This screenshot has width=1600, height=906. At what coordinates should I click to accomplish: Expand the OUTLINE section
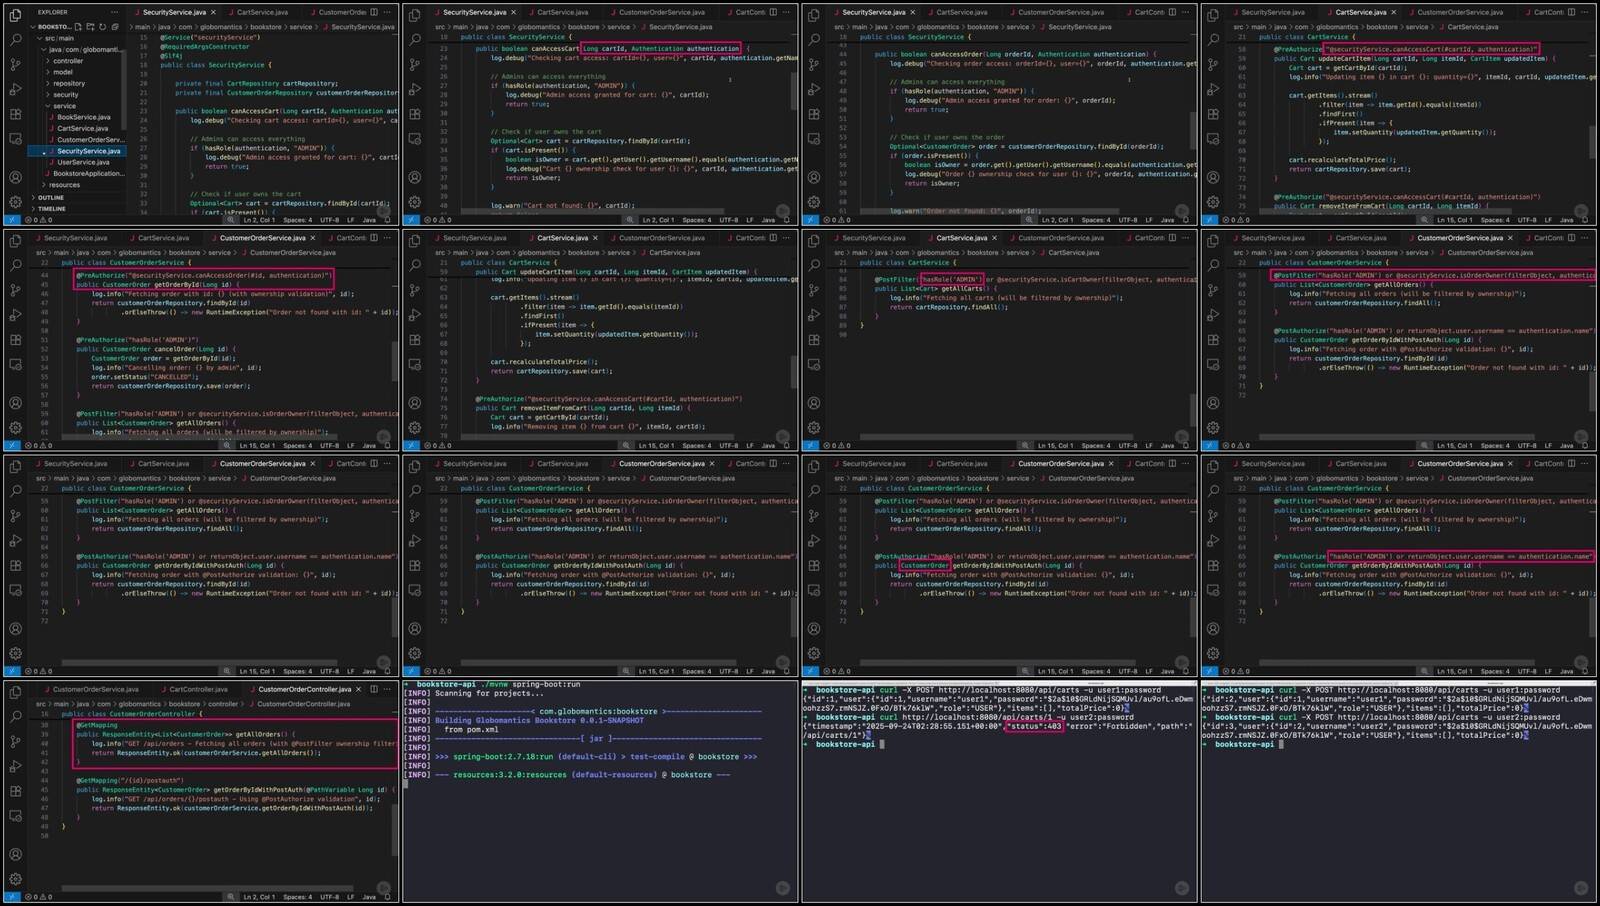tap(48, 198)
